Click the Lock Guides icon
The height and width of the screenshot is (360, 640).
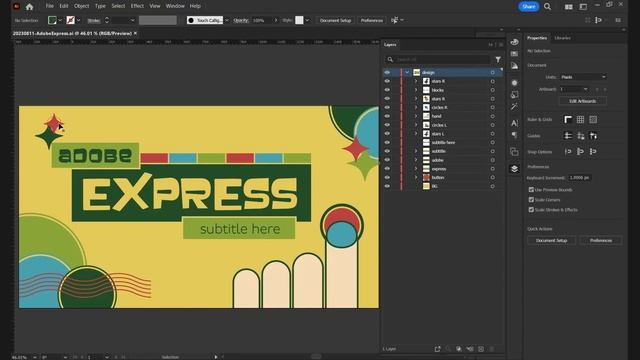click(x=580, y=136)
